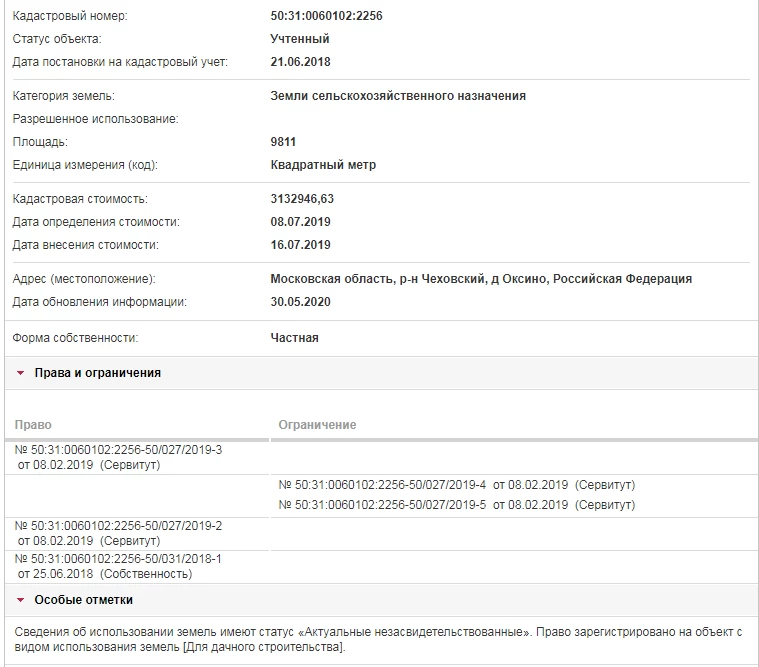Image resolution: width=759 pixels, height=667 pixels.
Task: Collapse the Права и ограничения section arrow
Action: pyautogui.click(x=20, y=373)
